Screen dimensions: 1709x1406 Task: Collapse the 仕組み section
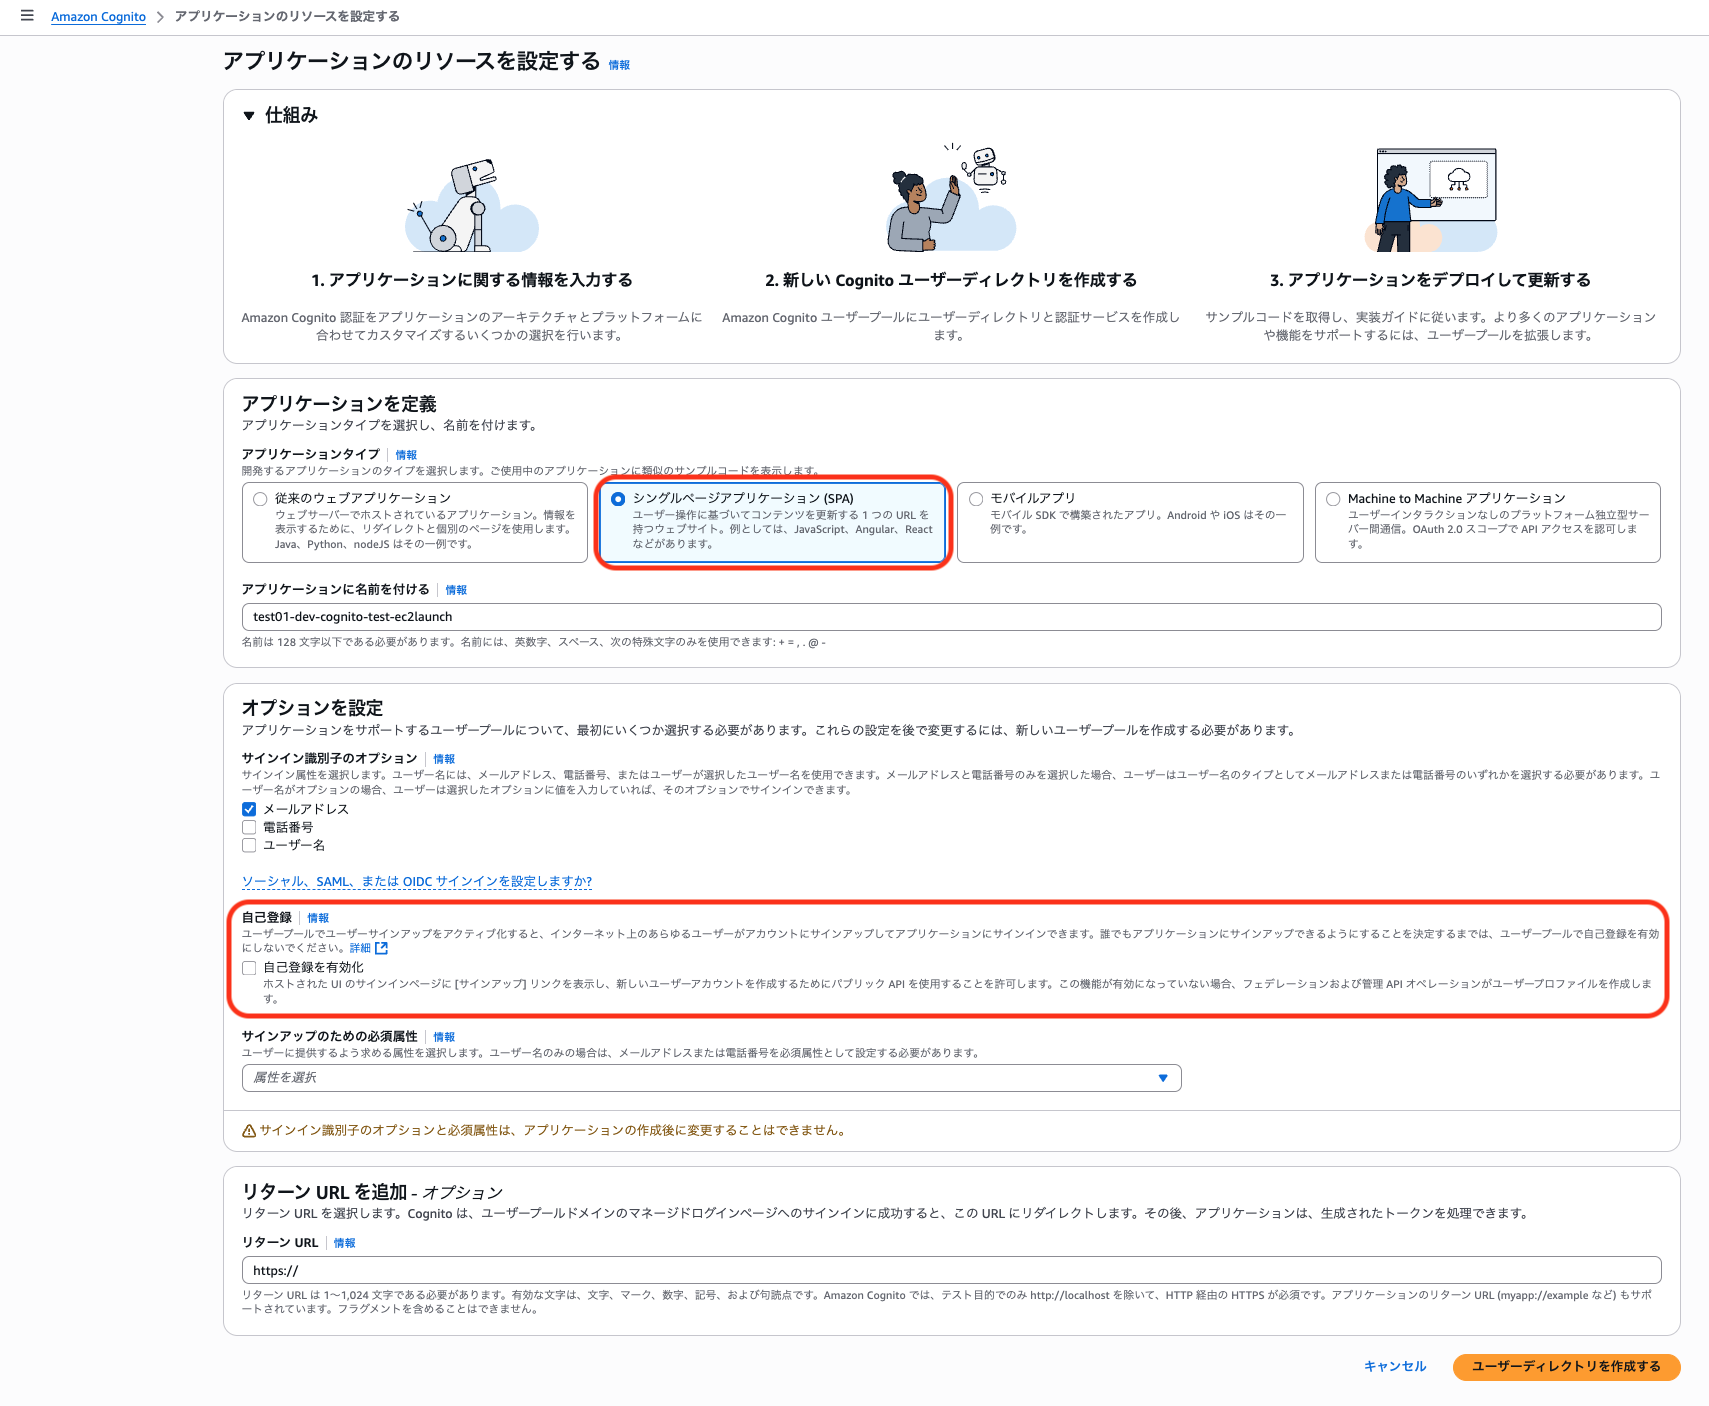pos(249,116)
